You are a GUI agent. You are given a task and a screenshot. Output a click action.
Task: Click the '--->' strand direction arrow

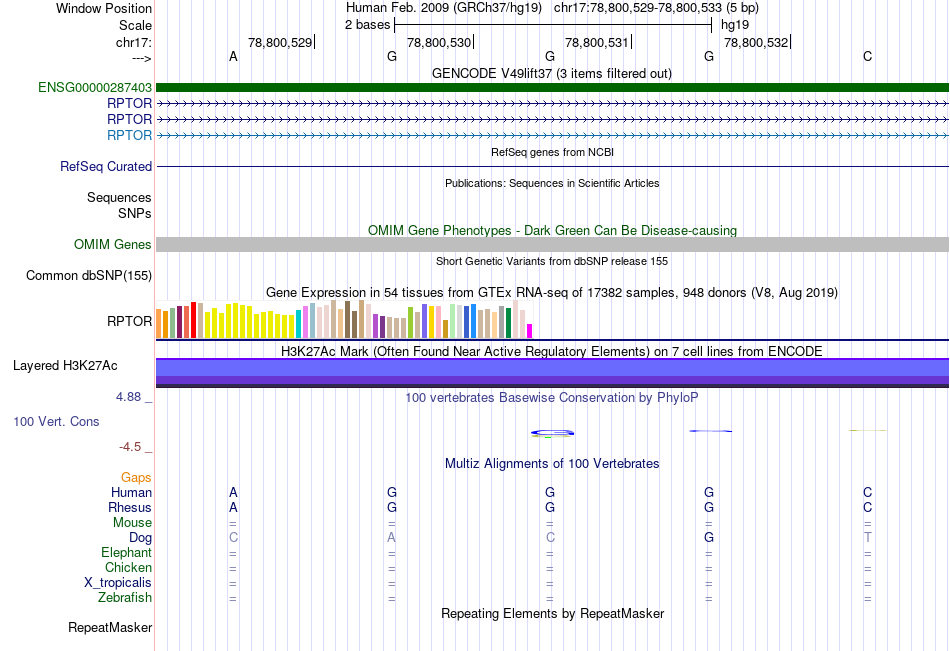click(x=141, y=58)
